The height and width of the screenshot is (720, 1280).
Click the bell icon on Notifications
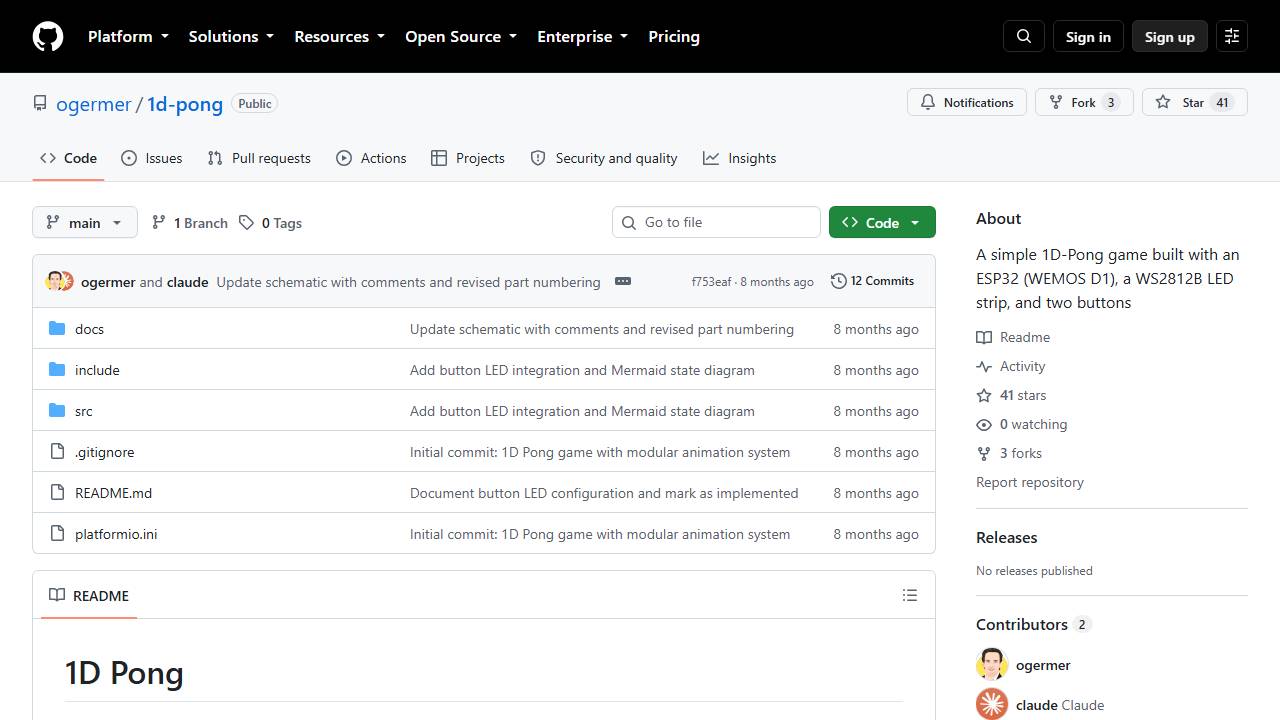point(928,103)
